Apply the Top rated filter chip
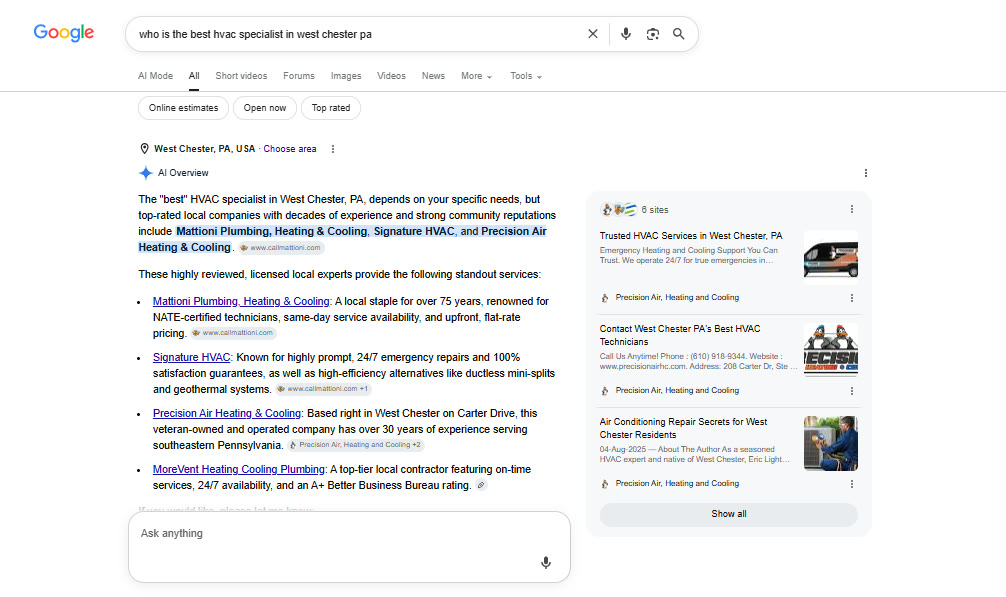 331,108
